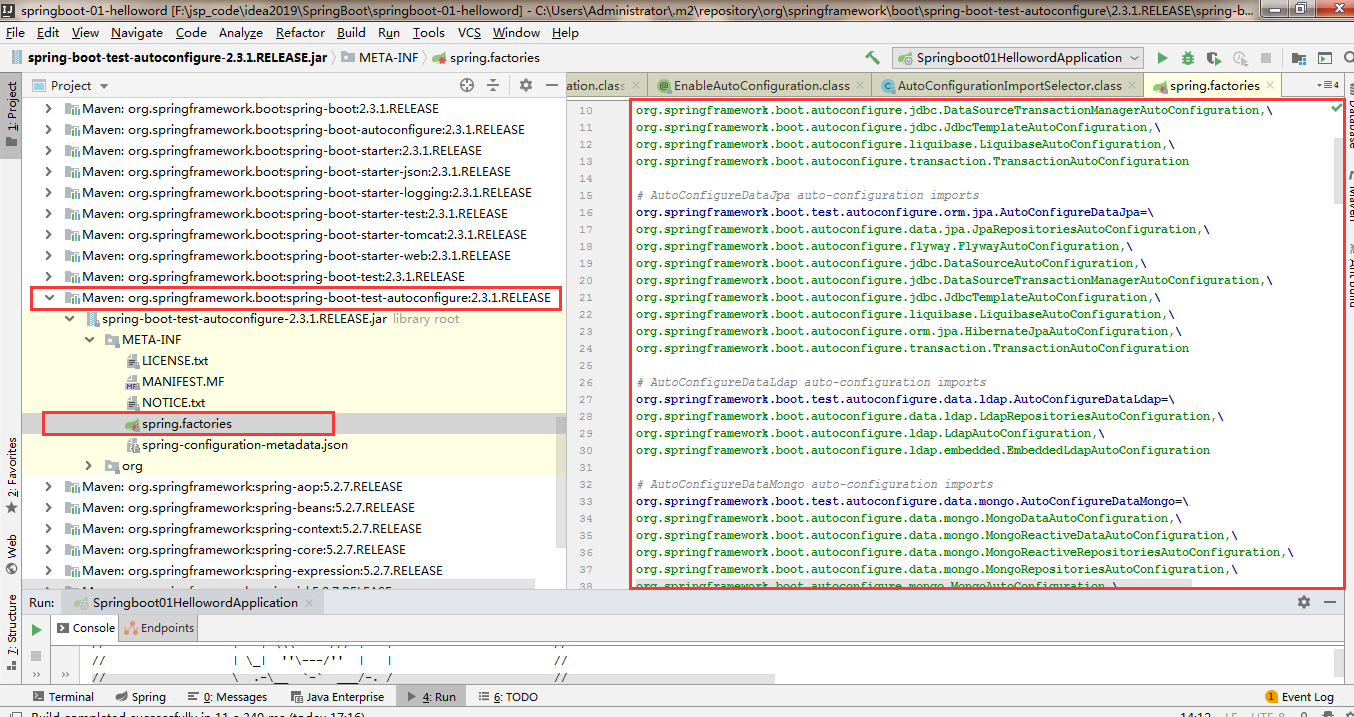Collapse all nodes in the Project panel
The height and width of the screenshot is (717, 1354).
point(495,85)
